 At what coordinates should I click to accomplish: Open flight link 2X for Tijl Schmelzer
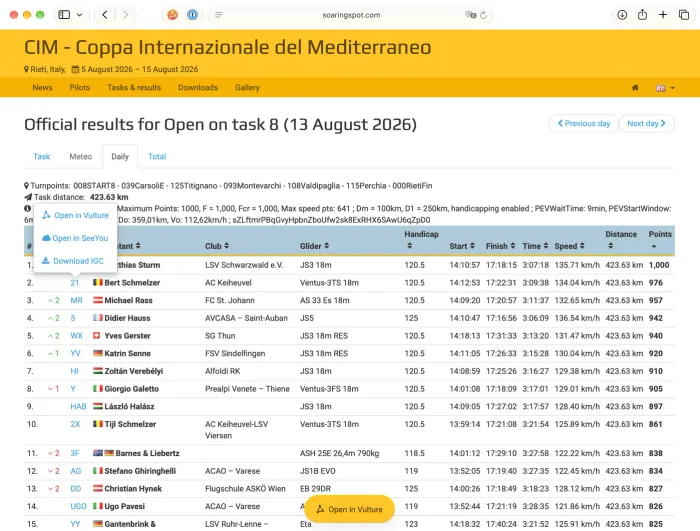click(75, 424)
